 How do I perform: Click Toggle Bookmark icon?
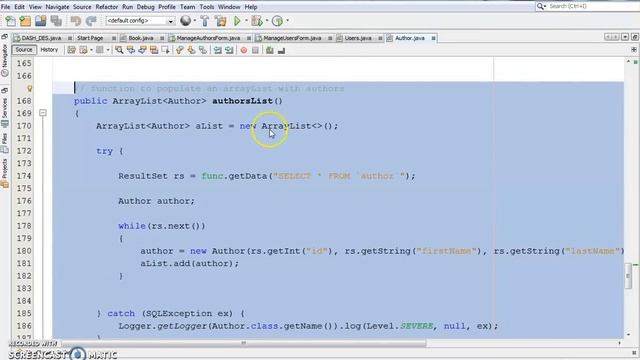[x=203, y=50]
